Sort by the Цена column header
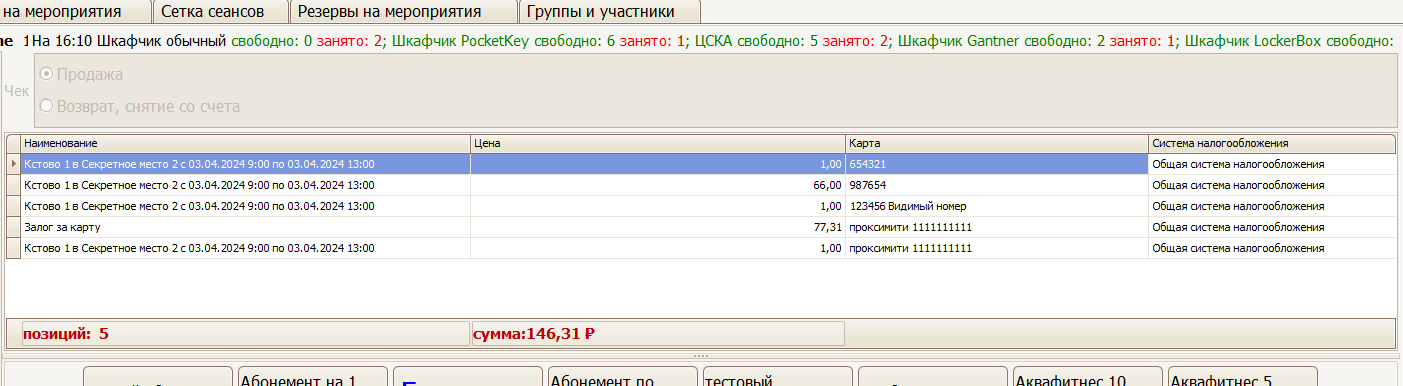The image size is (1403, 386). coord(658,144)
